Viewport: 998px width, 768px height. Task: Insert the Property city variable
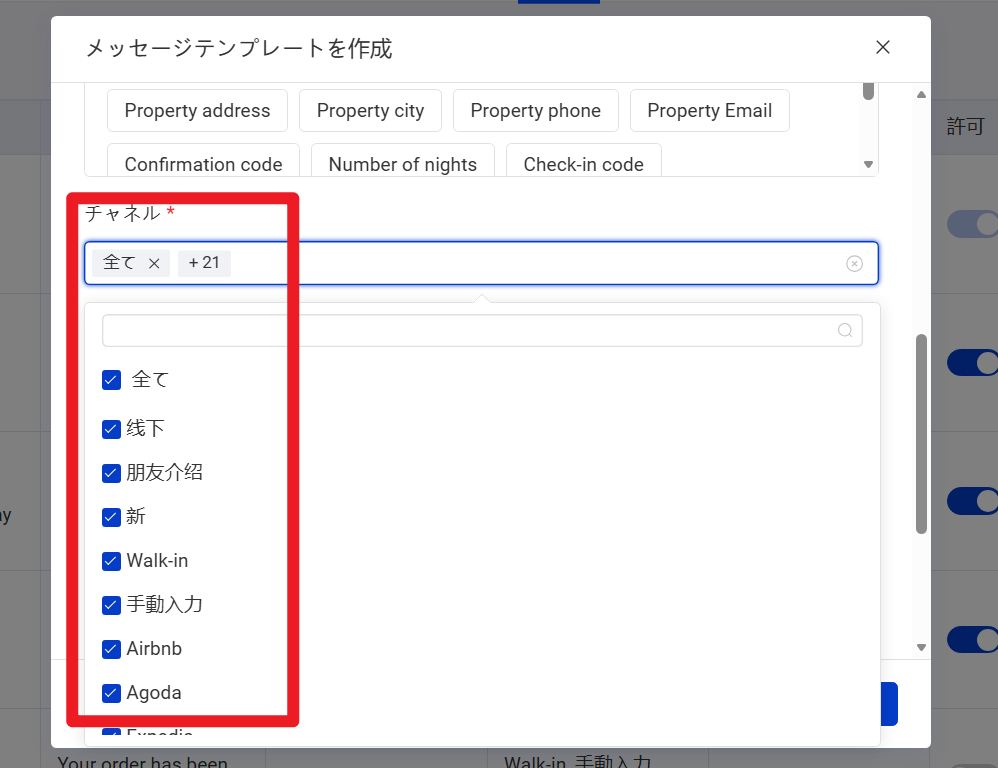(370, 111)
